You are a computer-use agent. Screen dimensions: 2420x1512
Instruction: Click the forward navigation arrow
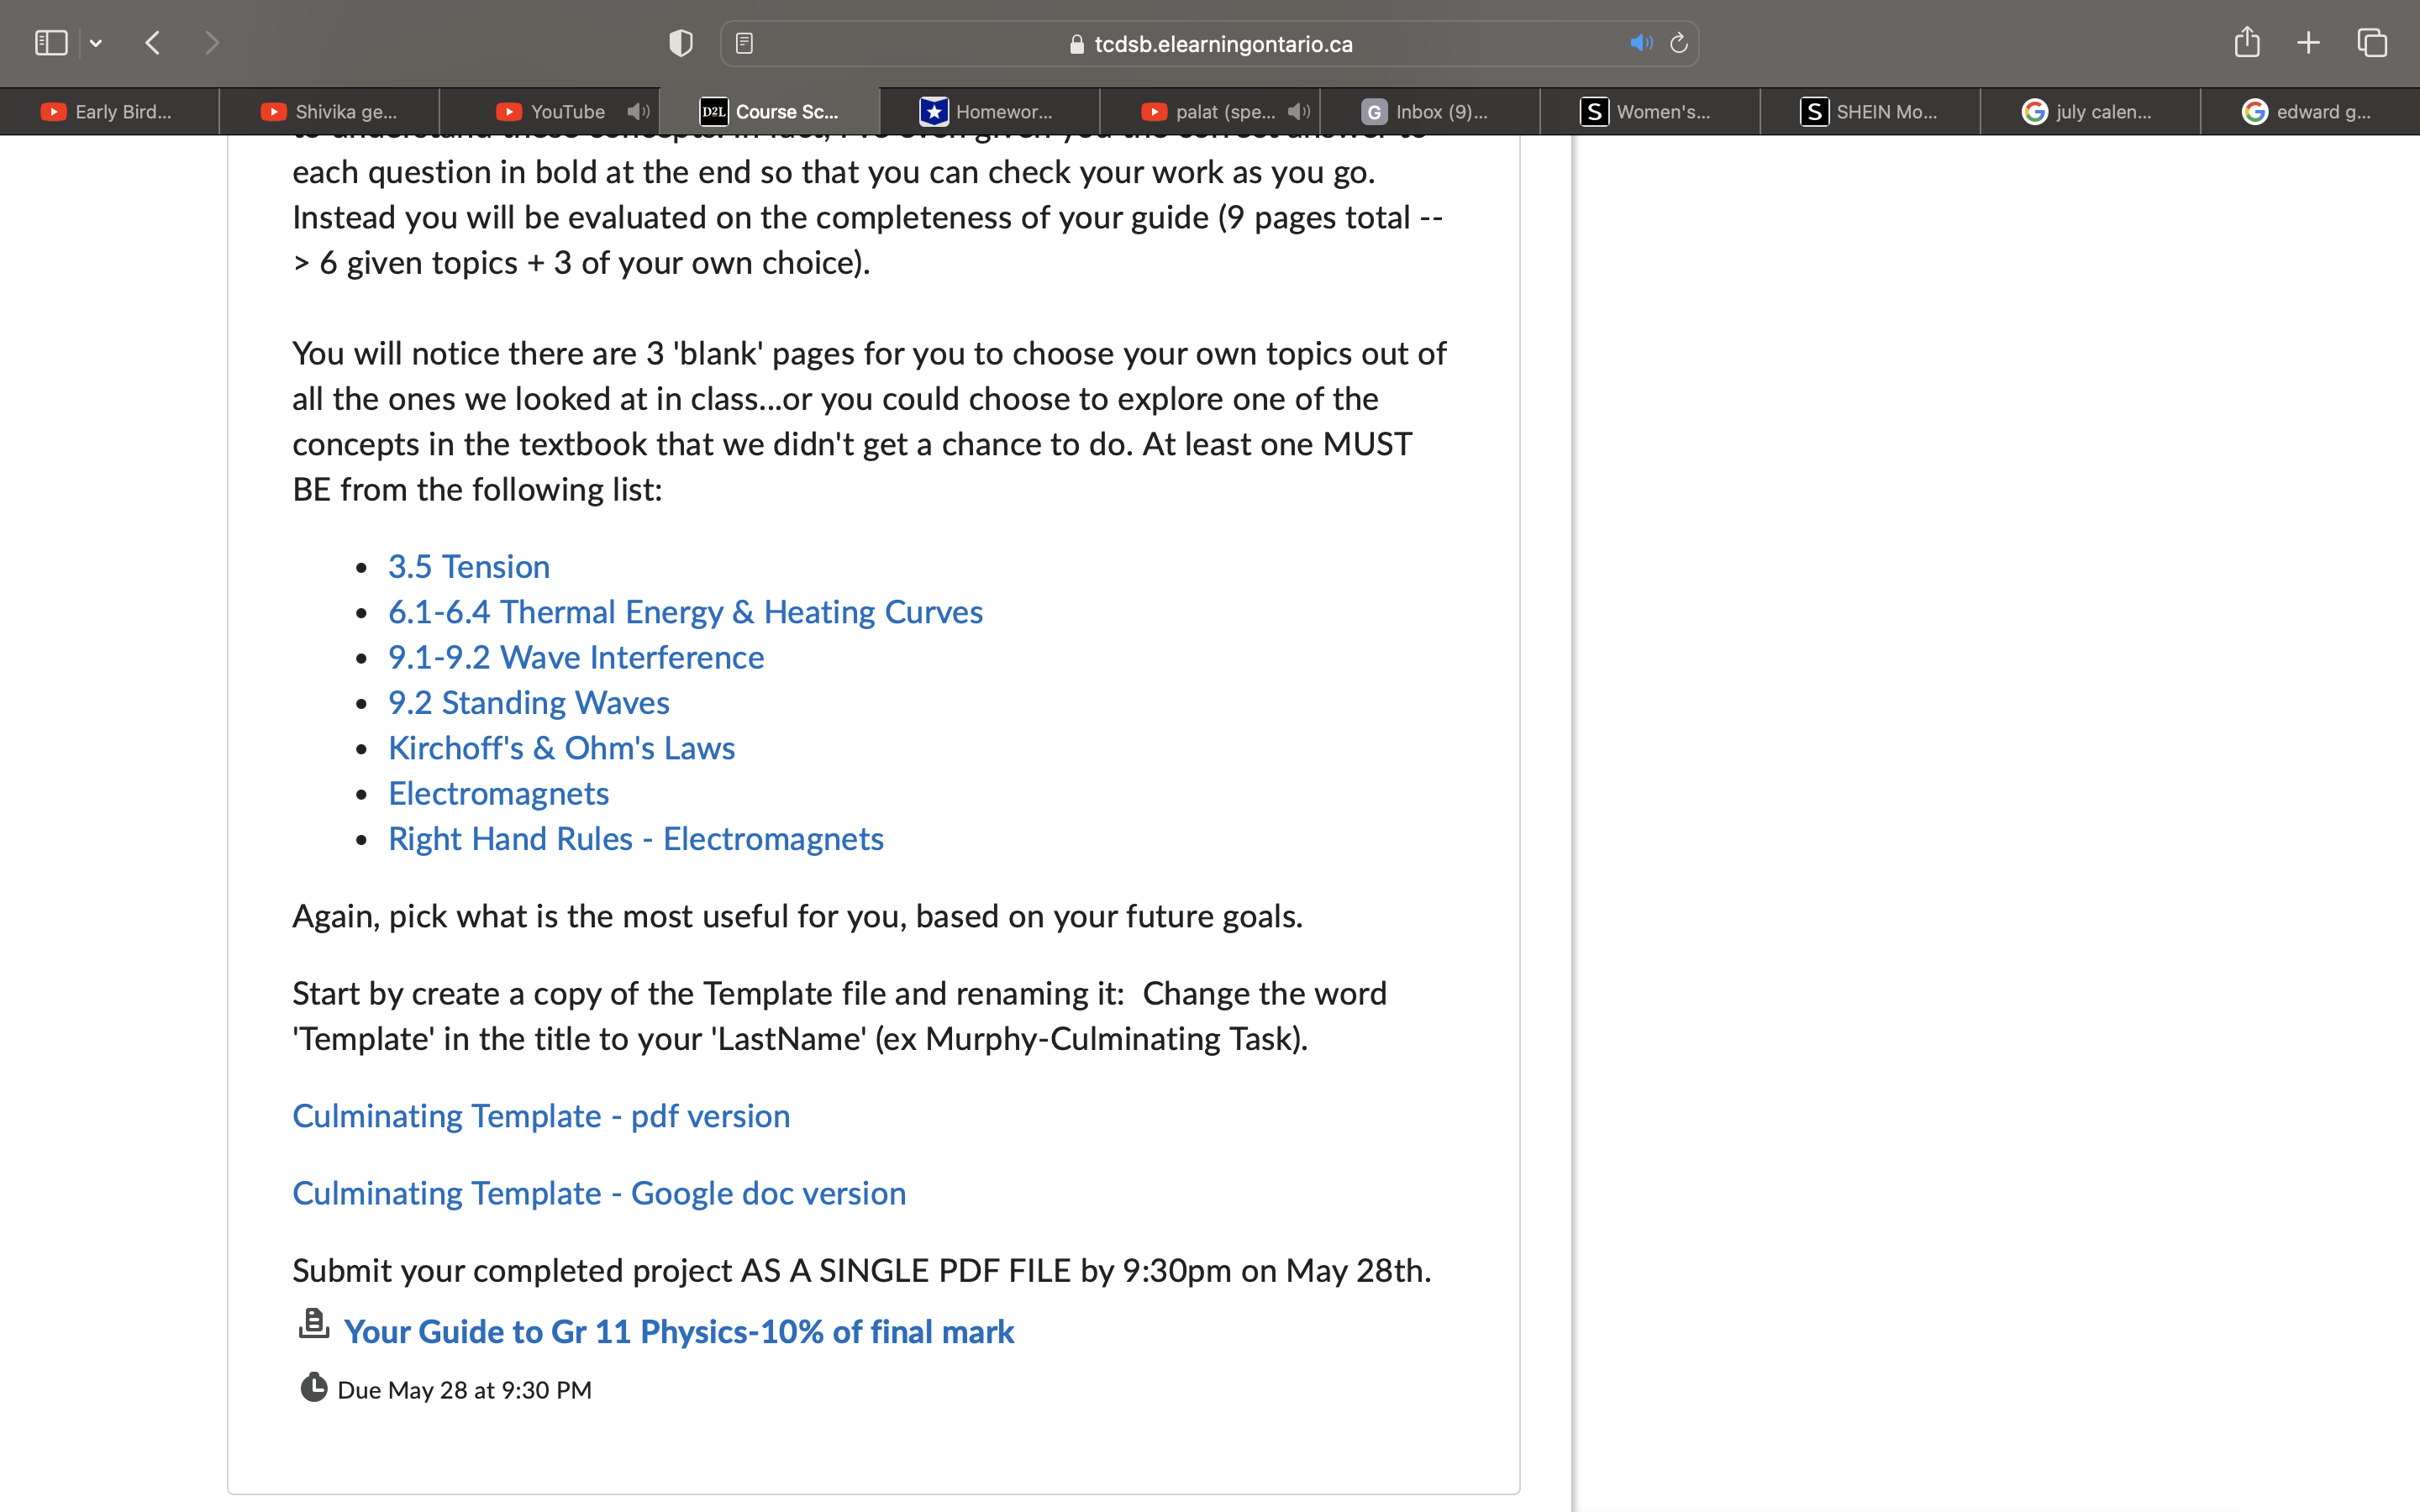212,42
